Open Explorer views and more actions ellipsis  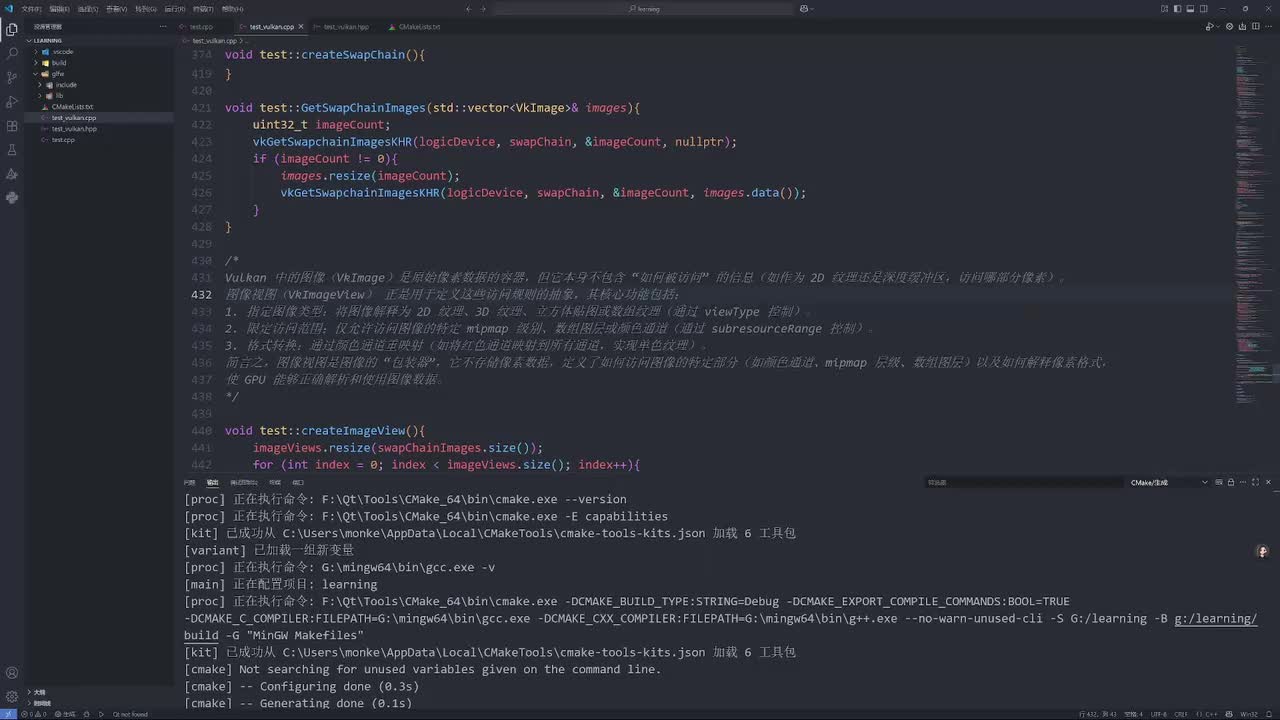163,27
